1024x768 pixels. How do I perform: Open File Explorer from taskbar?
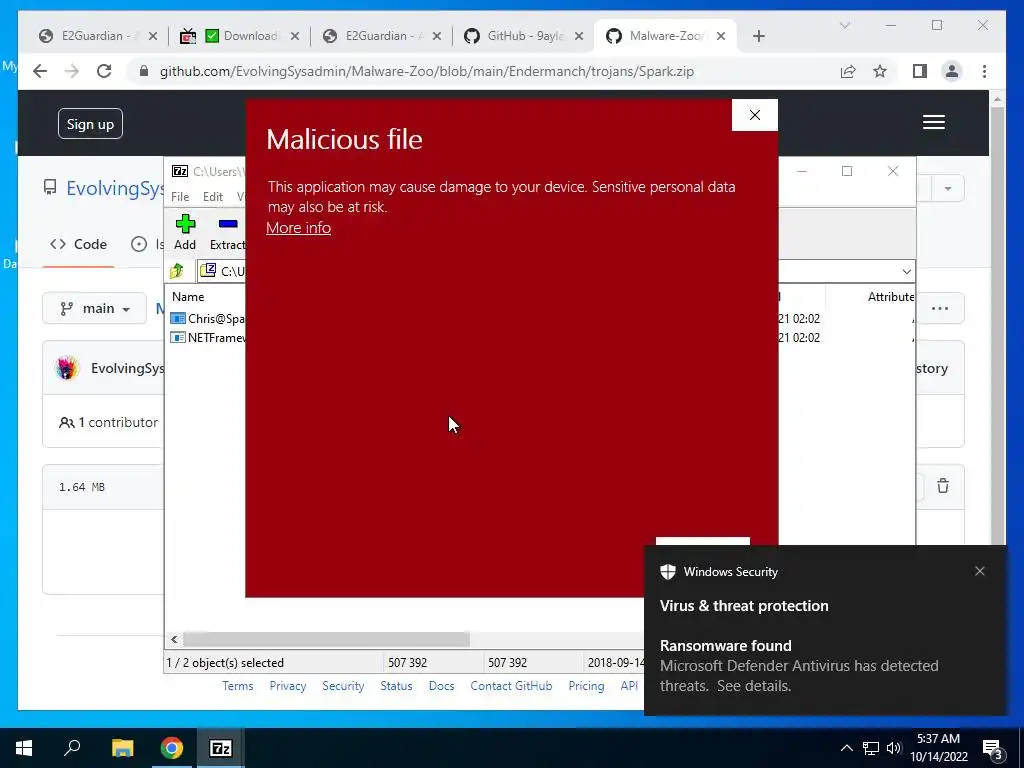(122, 748)
